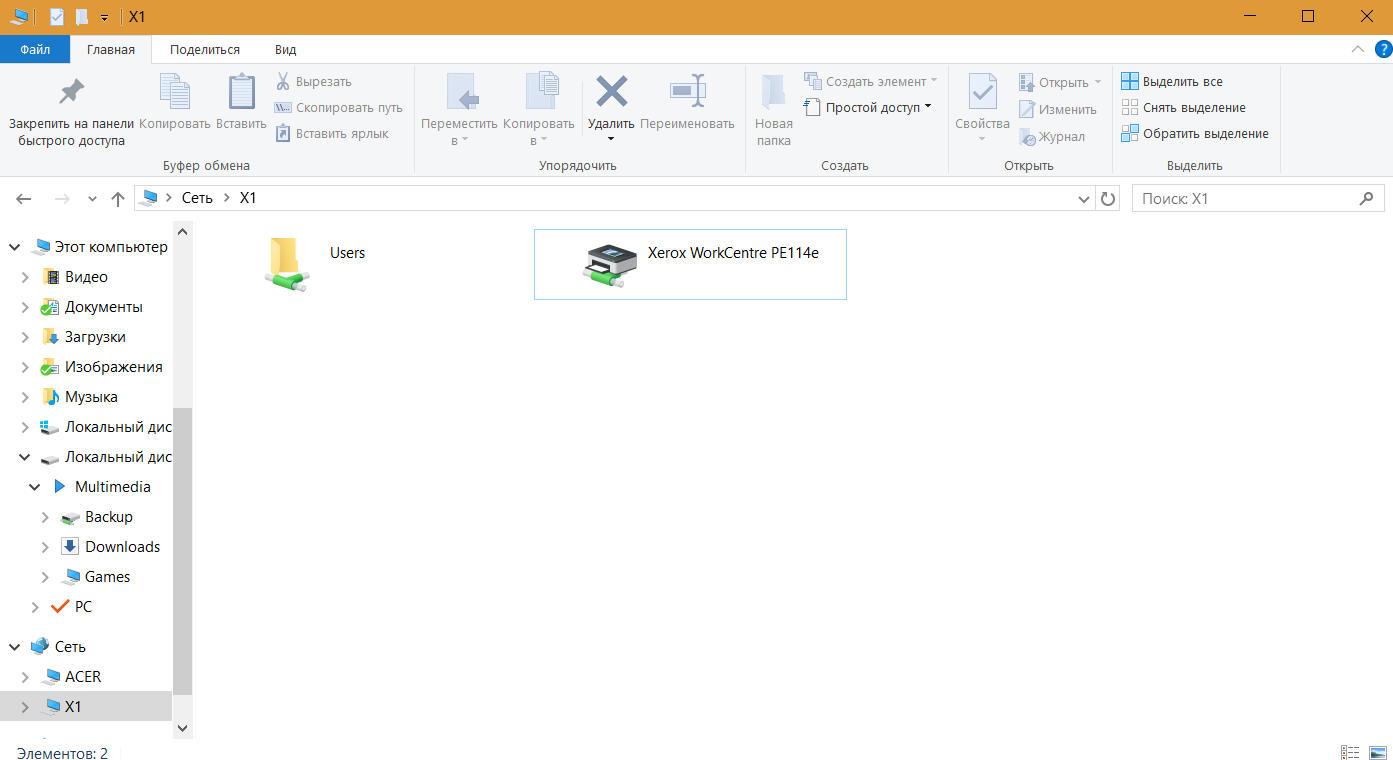Open recent locations dropdown arrow
The width and height of the screenshot is (1393, 760).
click(x=92, y=199)
